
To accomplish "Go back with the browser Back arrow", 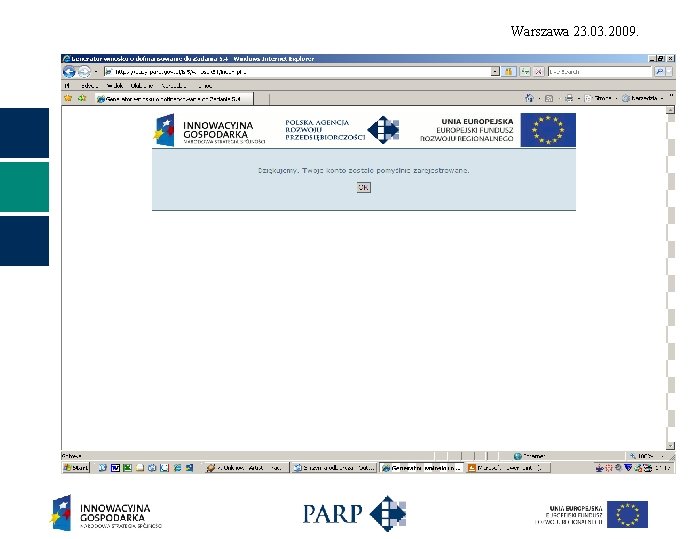I will 69,71.
